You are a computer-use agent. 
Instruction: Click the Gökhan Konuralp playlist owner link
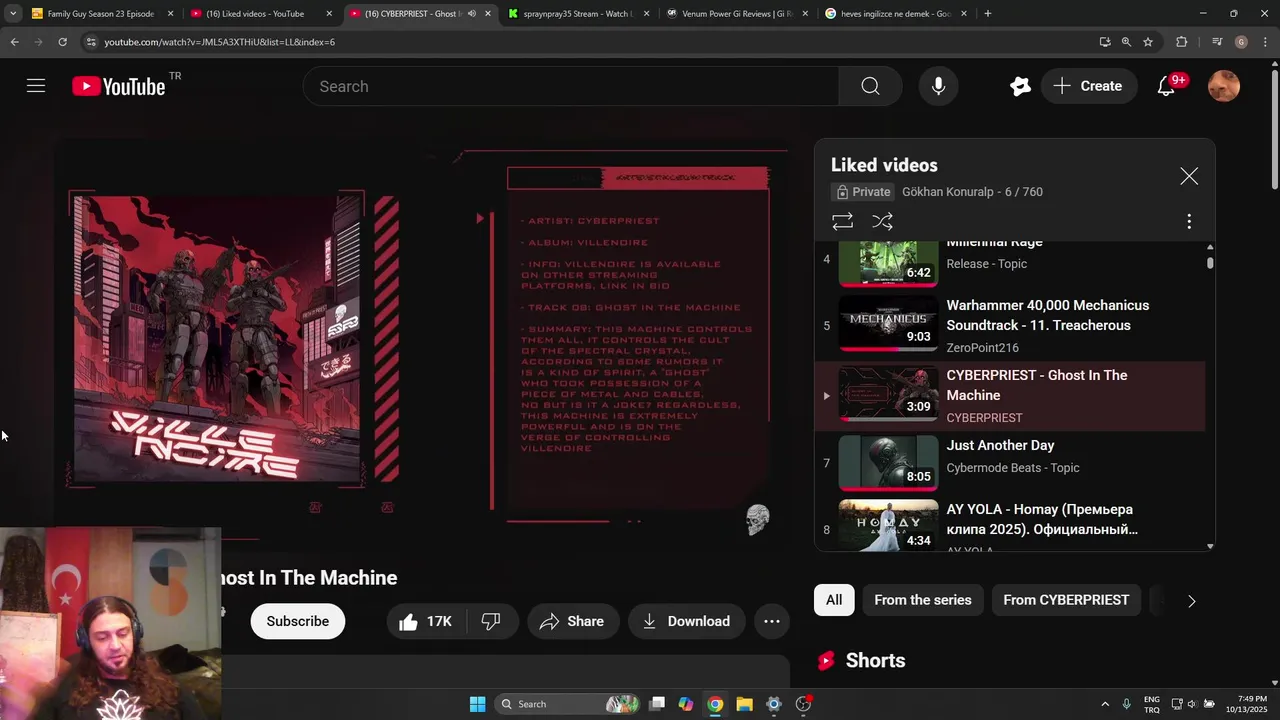coord(947,192)
